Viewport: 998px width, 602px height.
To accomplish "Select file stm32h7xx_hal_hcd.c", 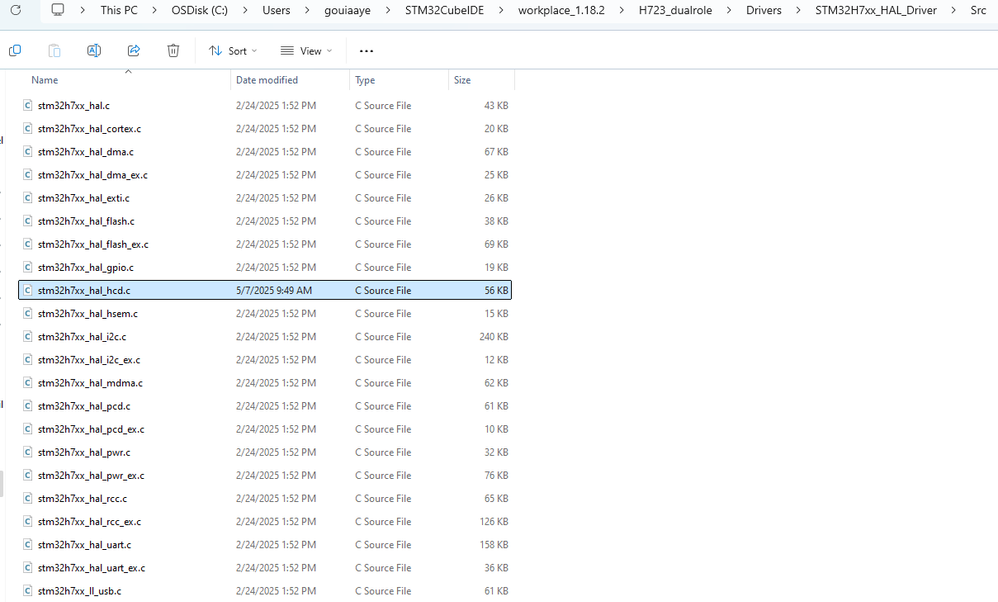I will point(265,290).
